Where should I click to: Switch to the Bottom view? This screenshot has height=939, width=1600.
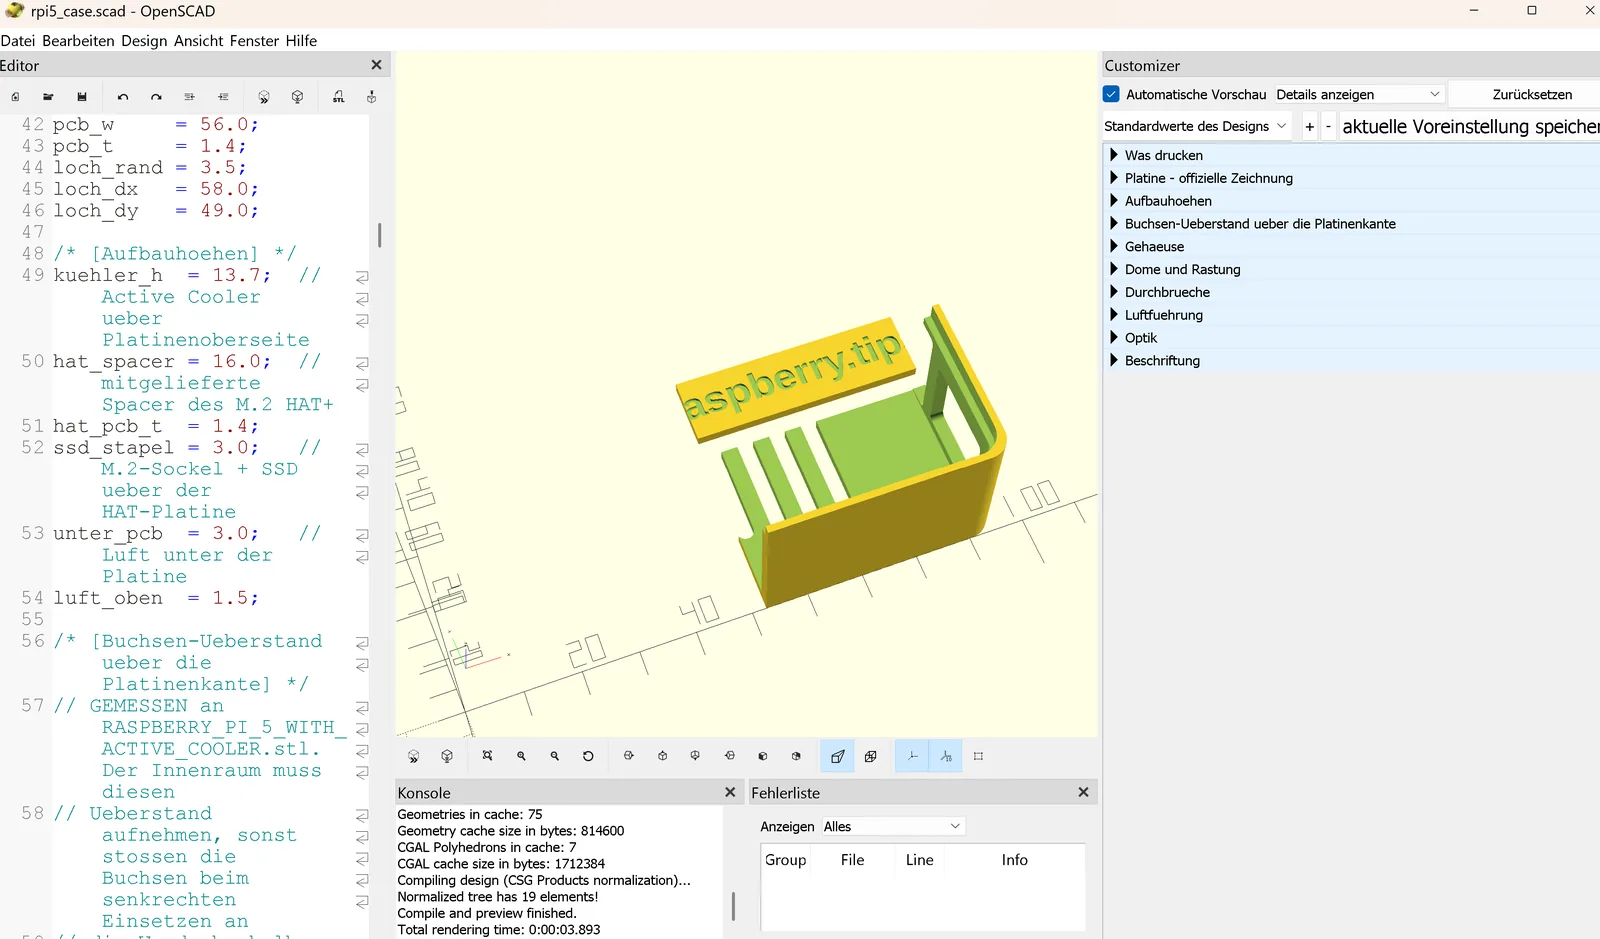695,756
